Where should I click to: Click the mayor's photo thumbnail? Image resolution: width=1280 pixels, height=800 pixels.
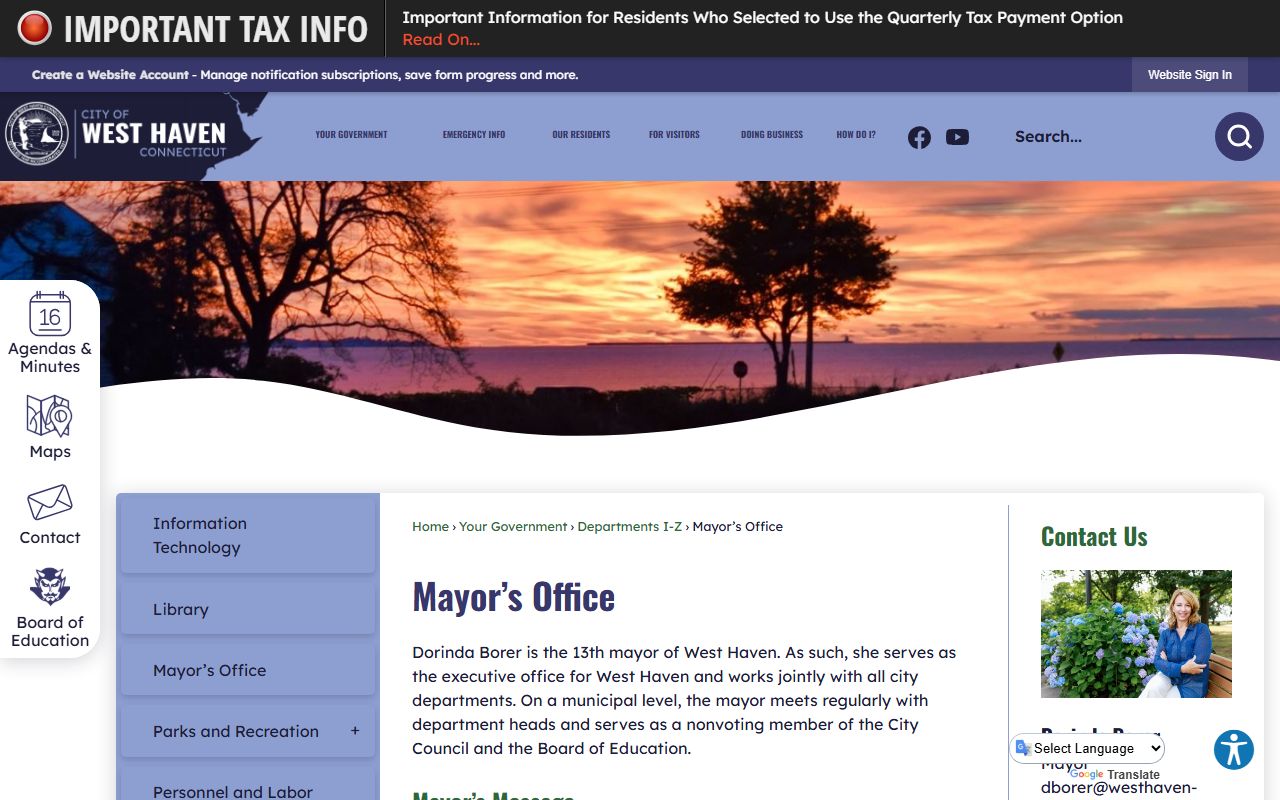click(x=1136, y=634)
